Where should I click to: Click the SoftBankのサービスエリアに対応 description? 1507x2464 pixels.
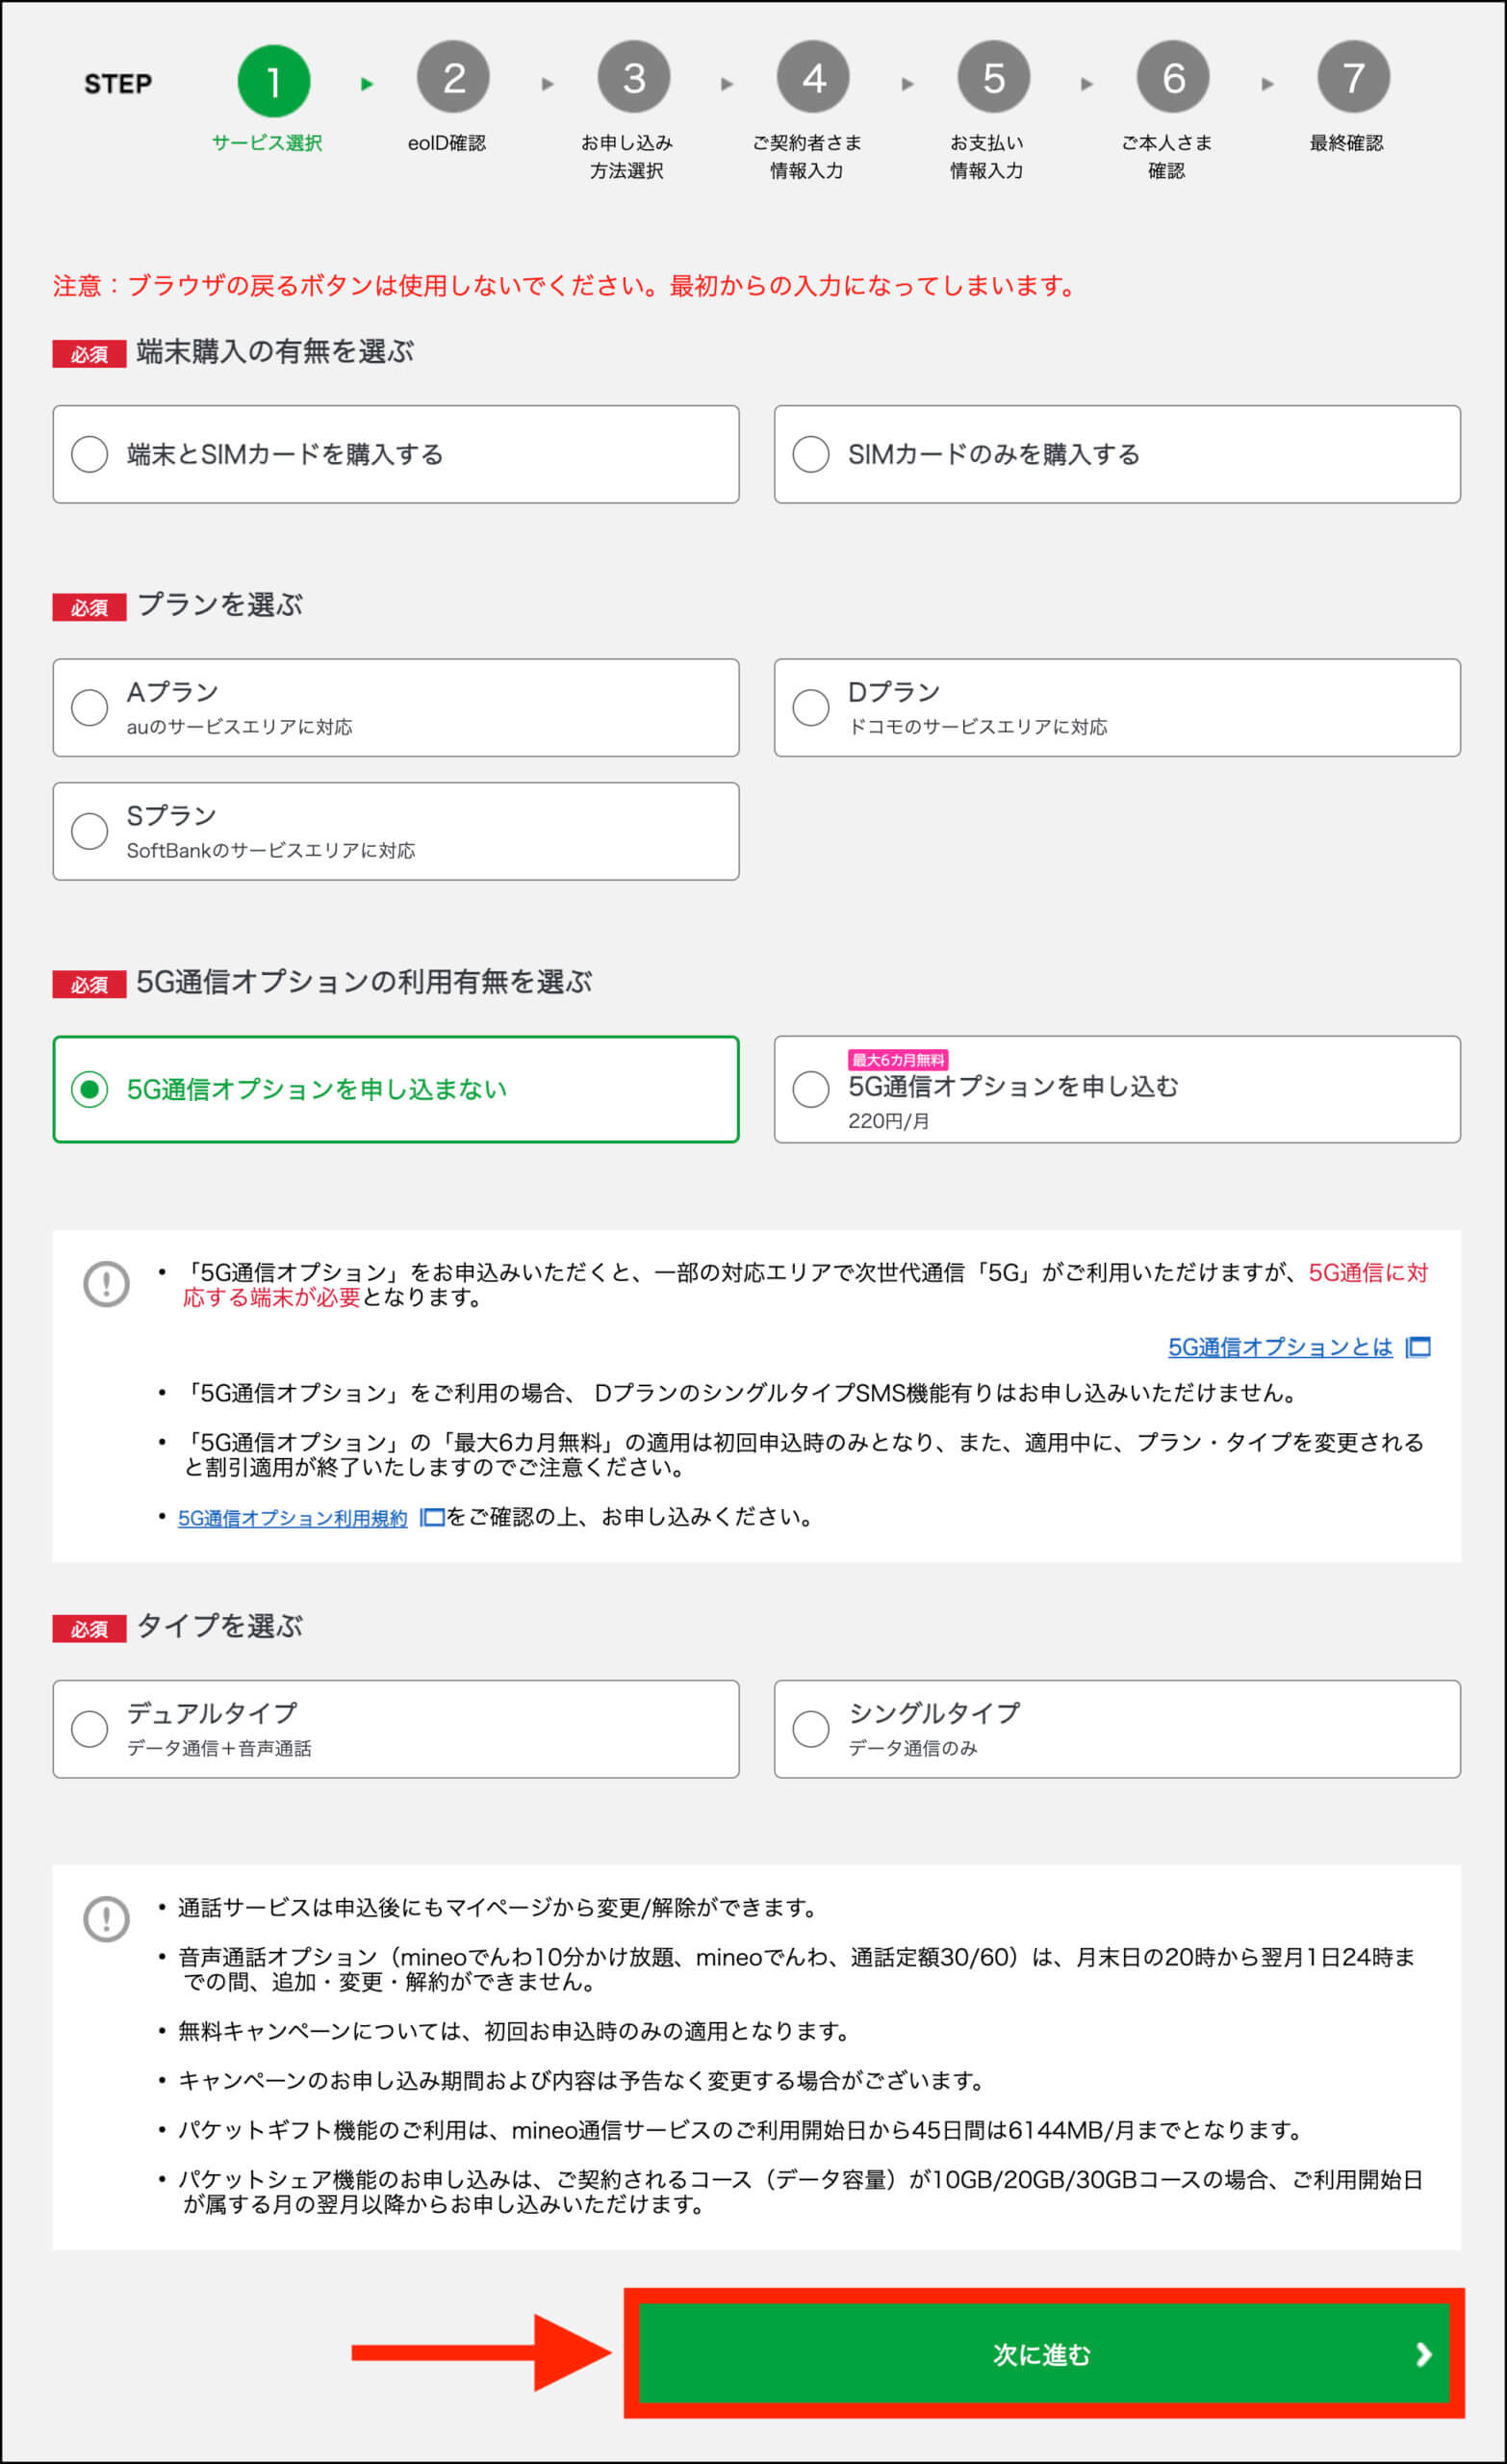tap(271, 850)
